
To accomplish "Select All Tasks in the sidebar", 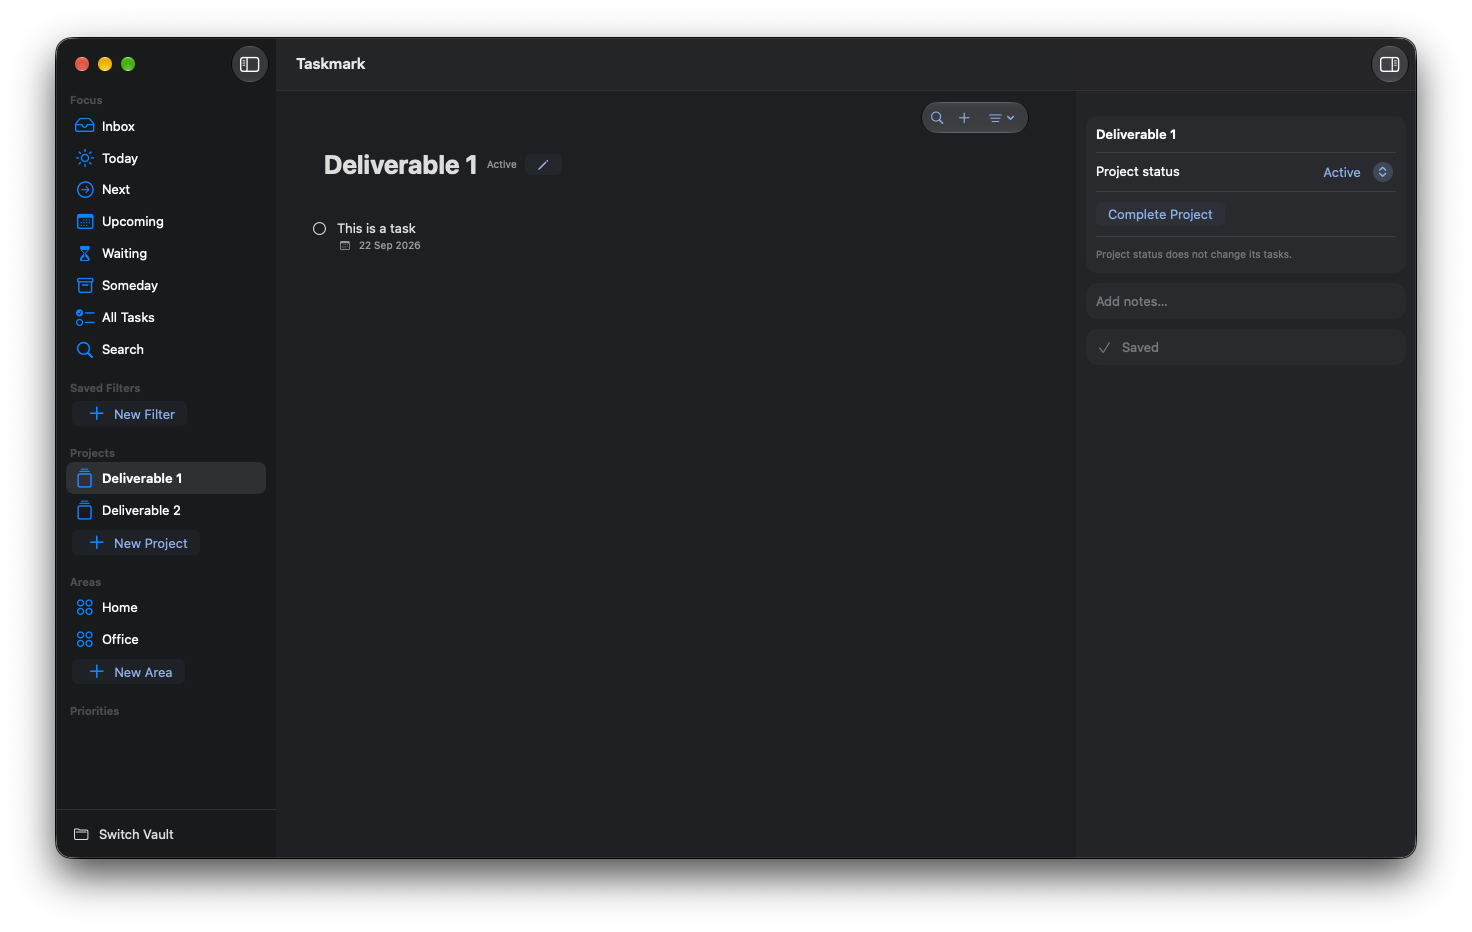I will 166,318.
